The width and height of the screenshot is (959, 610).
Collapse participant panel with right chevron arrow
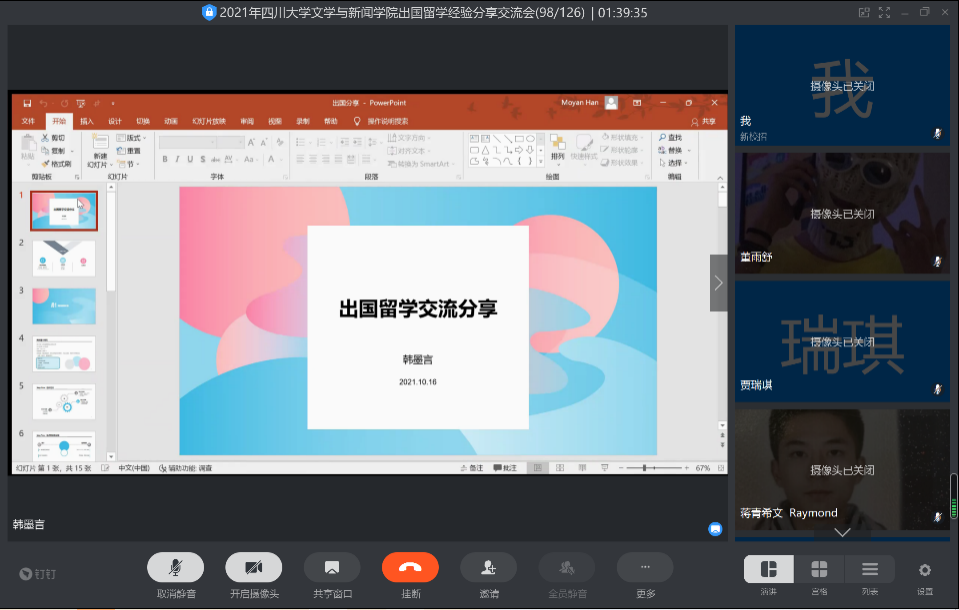click(718, 283)
